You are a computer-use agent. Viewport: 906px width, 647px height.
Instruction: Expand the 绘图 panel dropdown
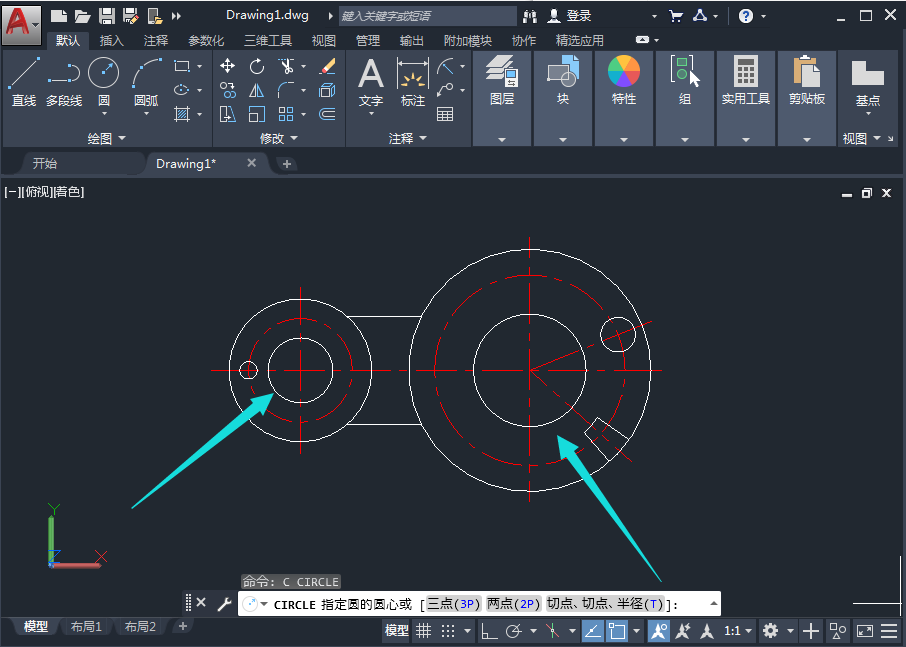[x=106, y=139]
